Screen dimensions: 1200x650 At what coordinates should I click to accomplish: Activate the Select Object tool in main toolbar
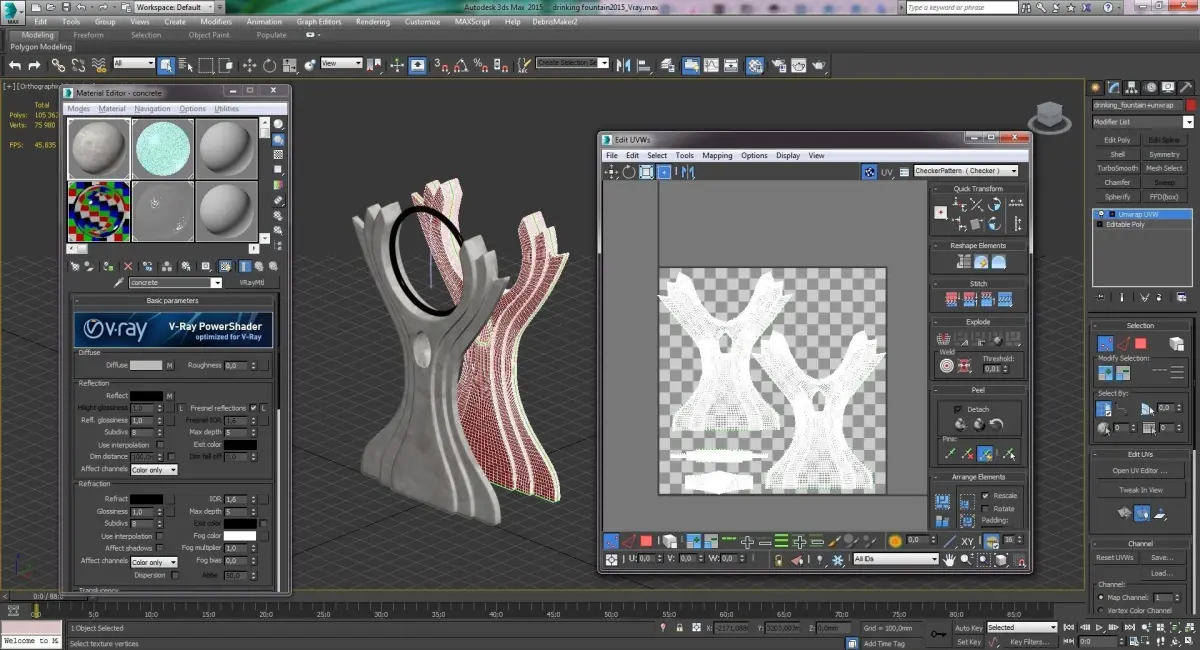(166, 65)
